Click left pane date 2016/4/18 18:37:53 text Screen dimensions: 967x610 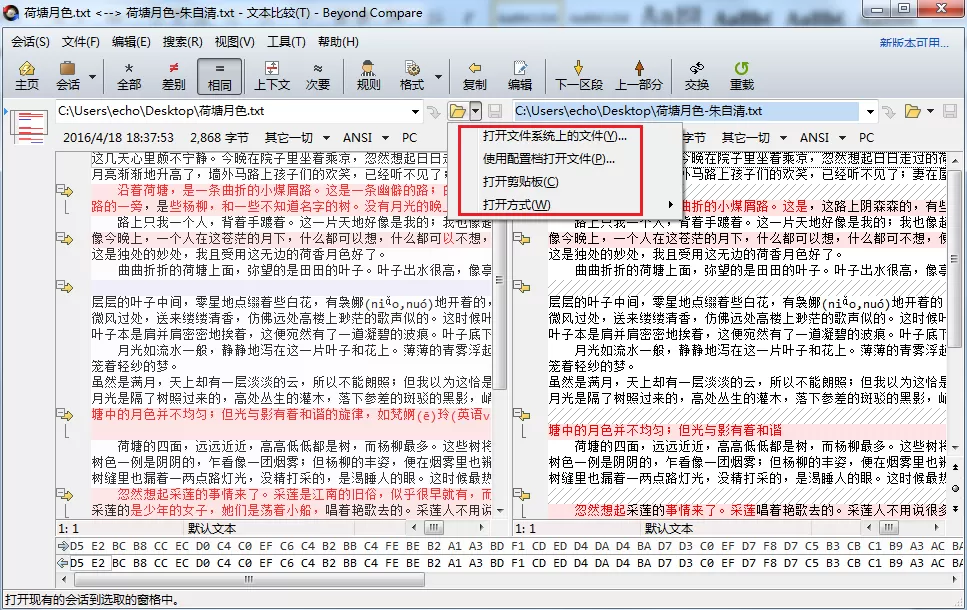[x=118, y=138]
